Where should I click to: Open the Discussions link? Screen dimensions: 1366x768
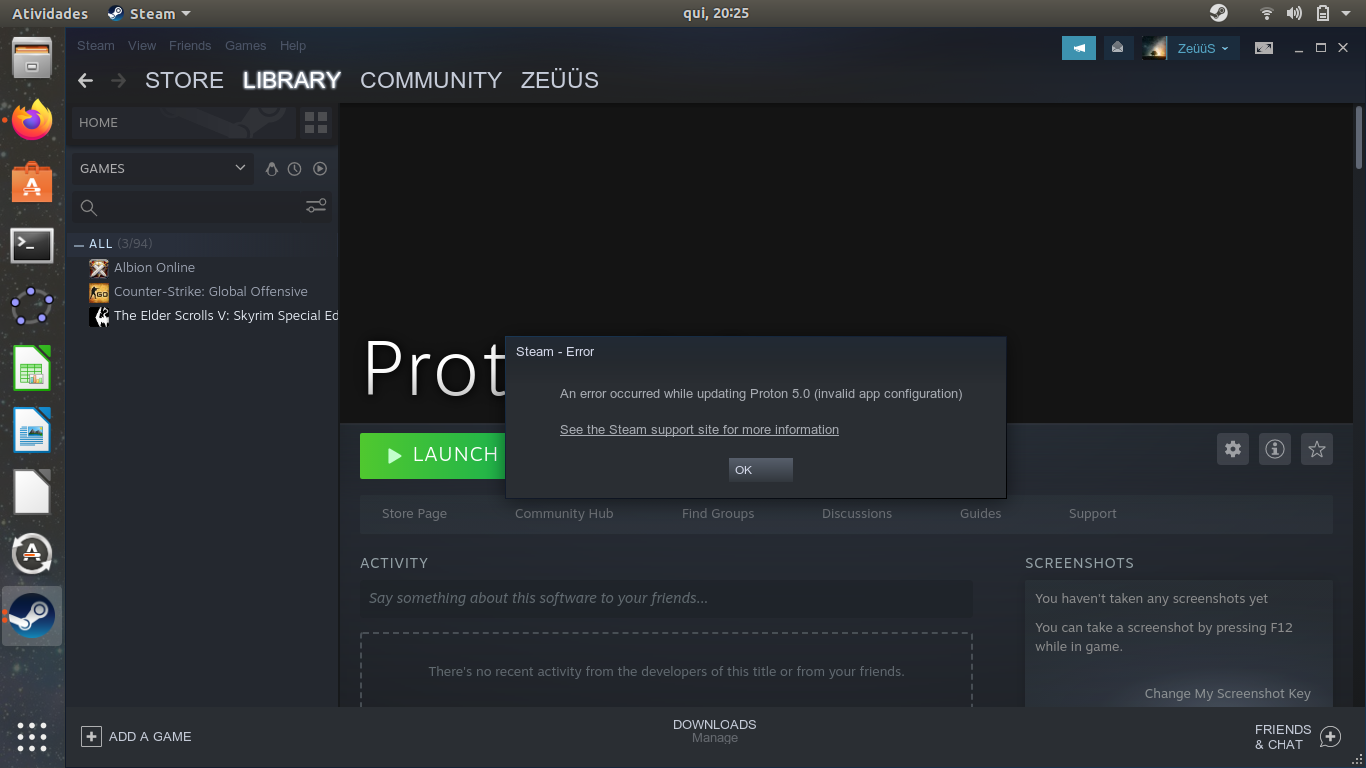point(857,514)
